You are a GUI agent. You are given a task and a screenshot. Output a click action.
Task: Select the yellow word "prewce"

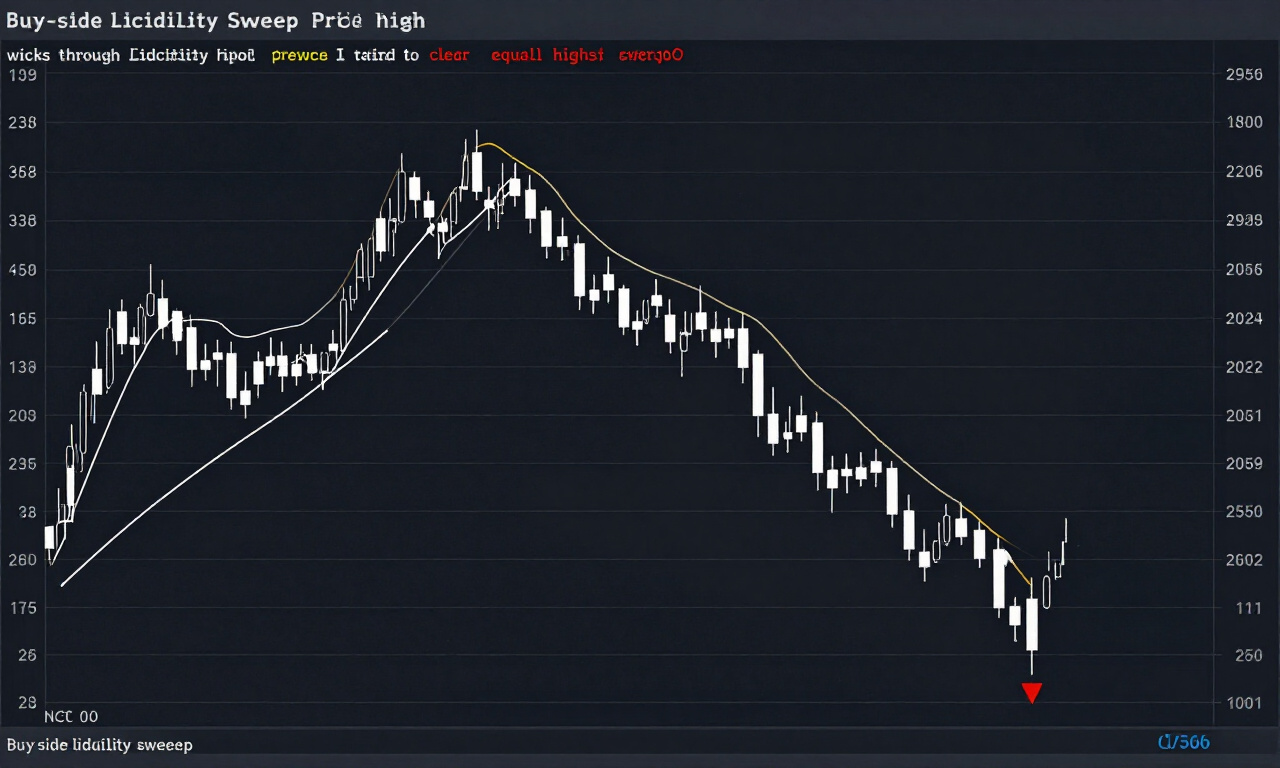[299, 55]
